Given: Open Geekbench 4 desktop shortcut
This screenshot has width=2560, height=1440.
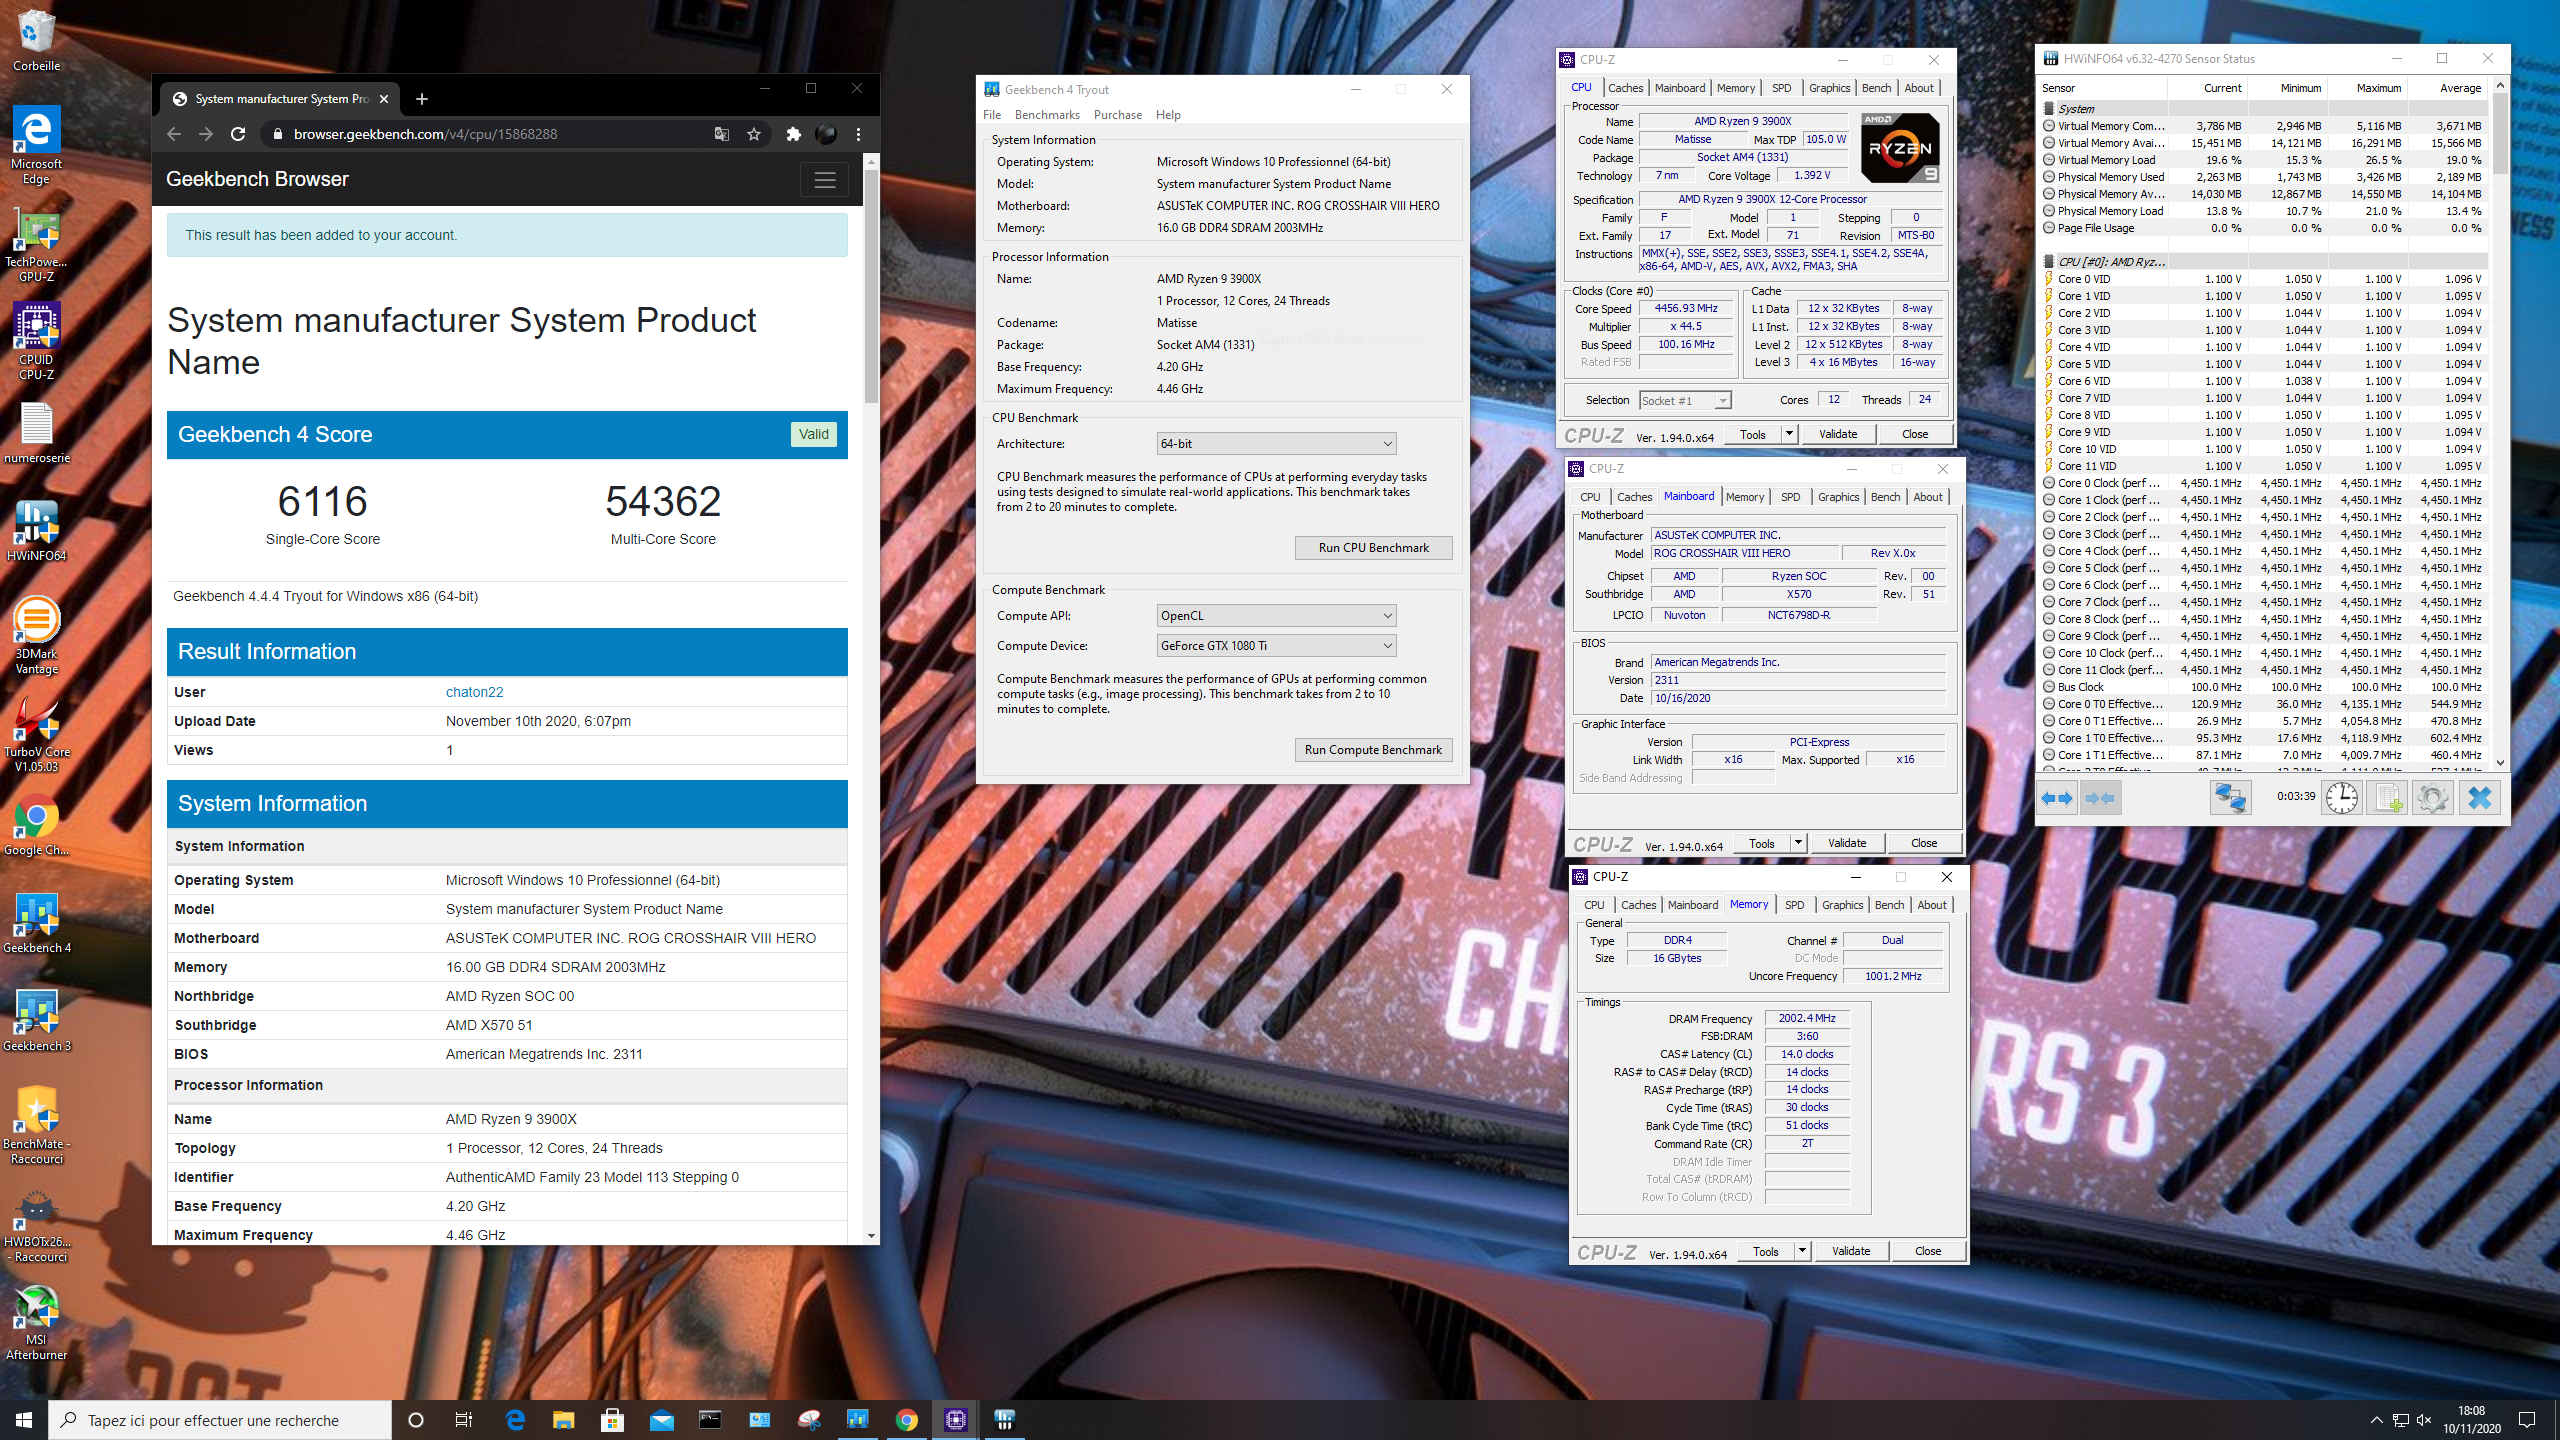Looking at the screenshot, I should click(x=36, y=922).
